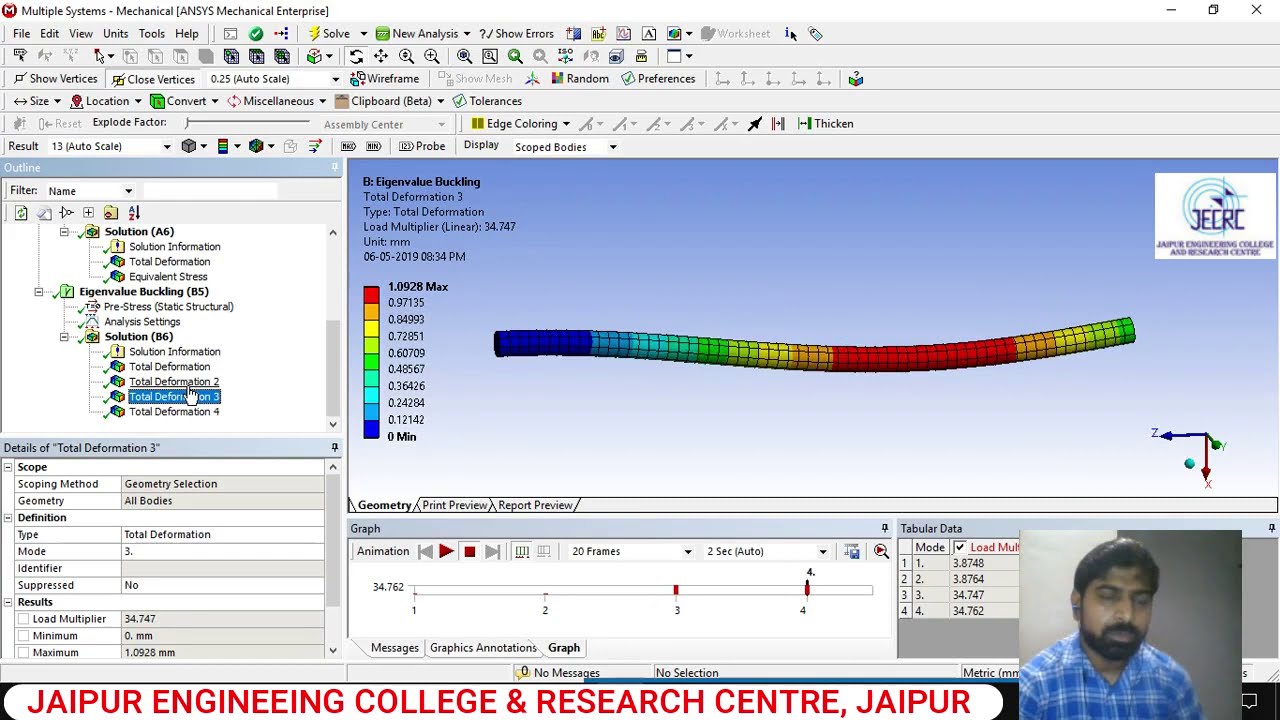Select the pan tool icon
The width and height of the screenshot is (1280, 720).
click(381, 56)
